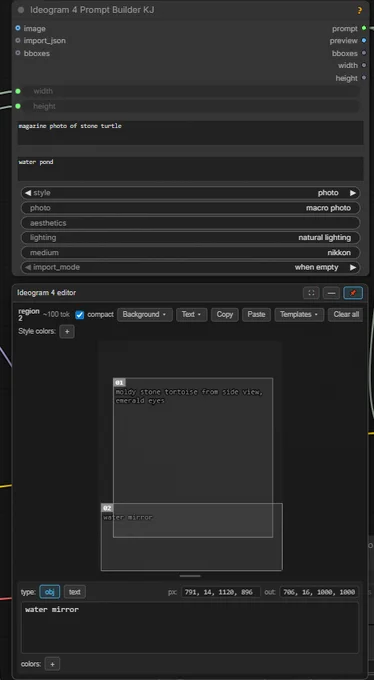Click the water pond textbox

click(x=190, y=169)
